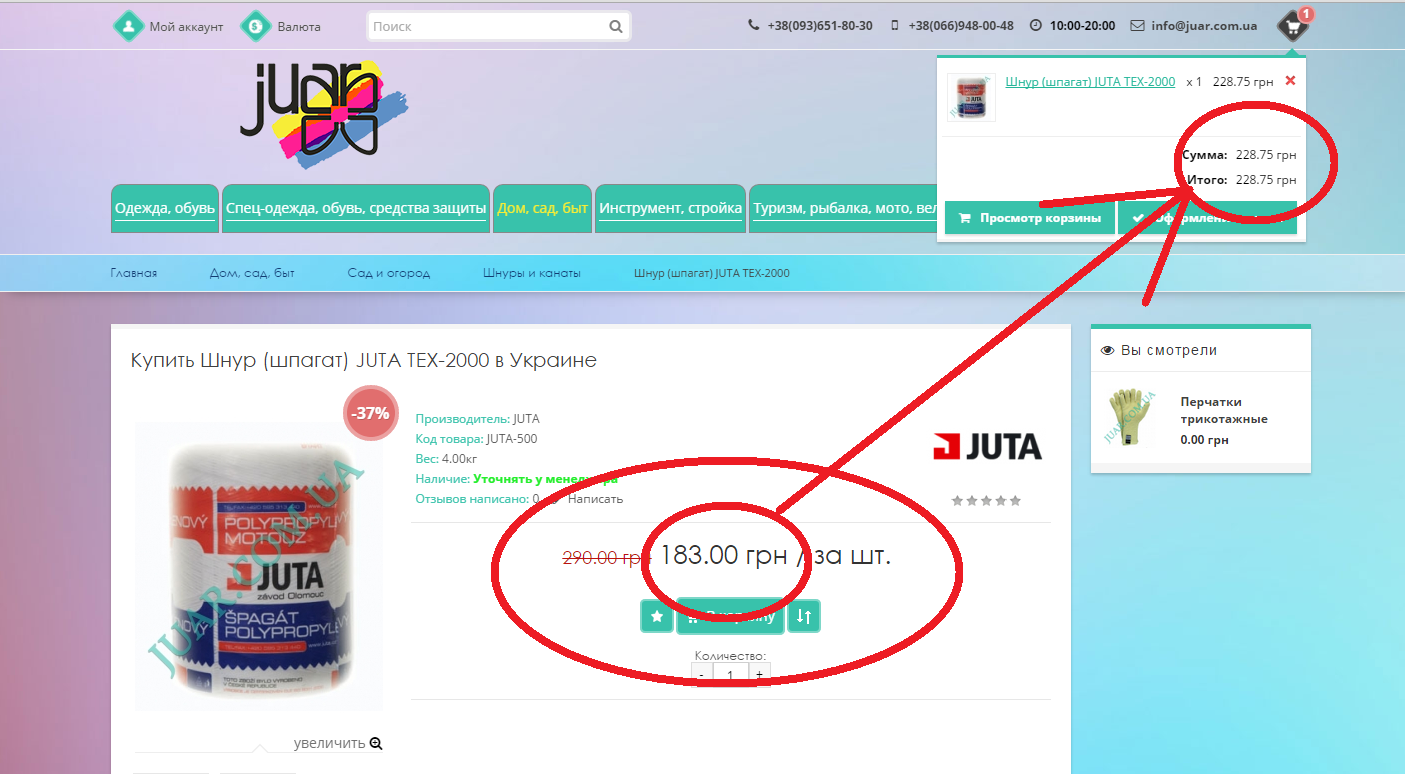Click the Код товара: JUTA-500 text
Image resolution: width=1405 pixels, height=774 pixels.
tap(476, 439)
